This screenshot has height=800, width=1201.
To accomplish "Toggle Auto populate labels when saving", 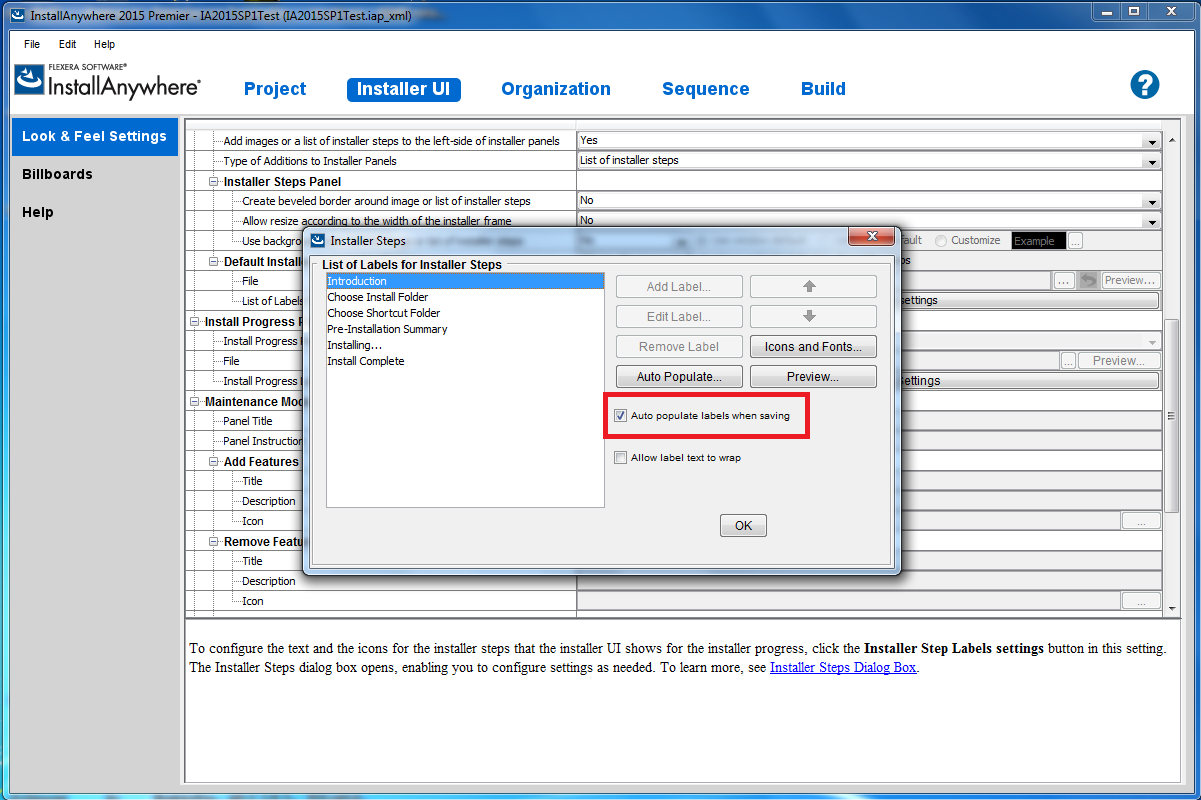I will coord(621,416).
